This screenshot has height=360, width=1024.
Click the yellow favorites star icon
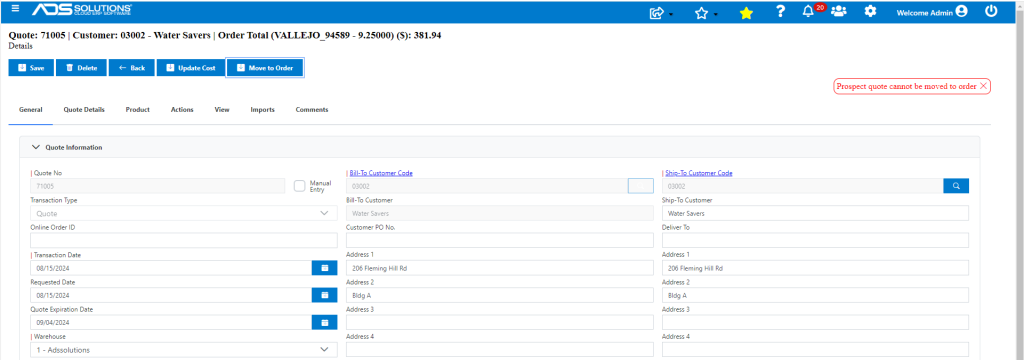point(746,12)
